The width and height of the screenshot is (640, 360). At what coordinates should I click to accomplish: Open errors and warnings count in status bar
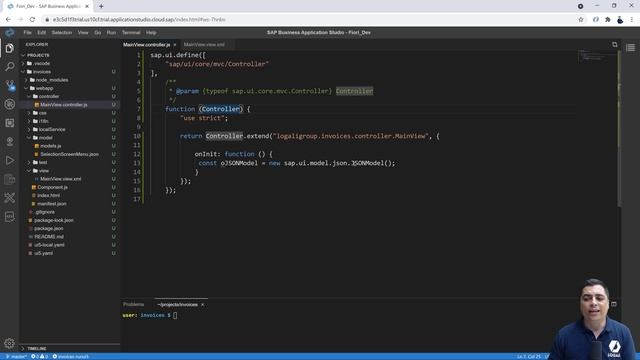tap(40, 357)
